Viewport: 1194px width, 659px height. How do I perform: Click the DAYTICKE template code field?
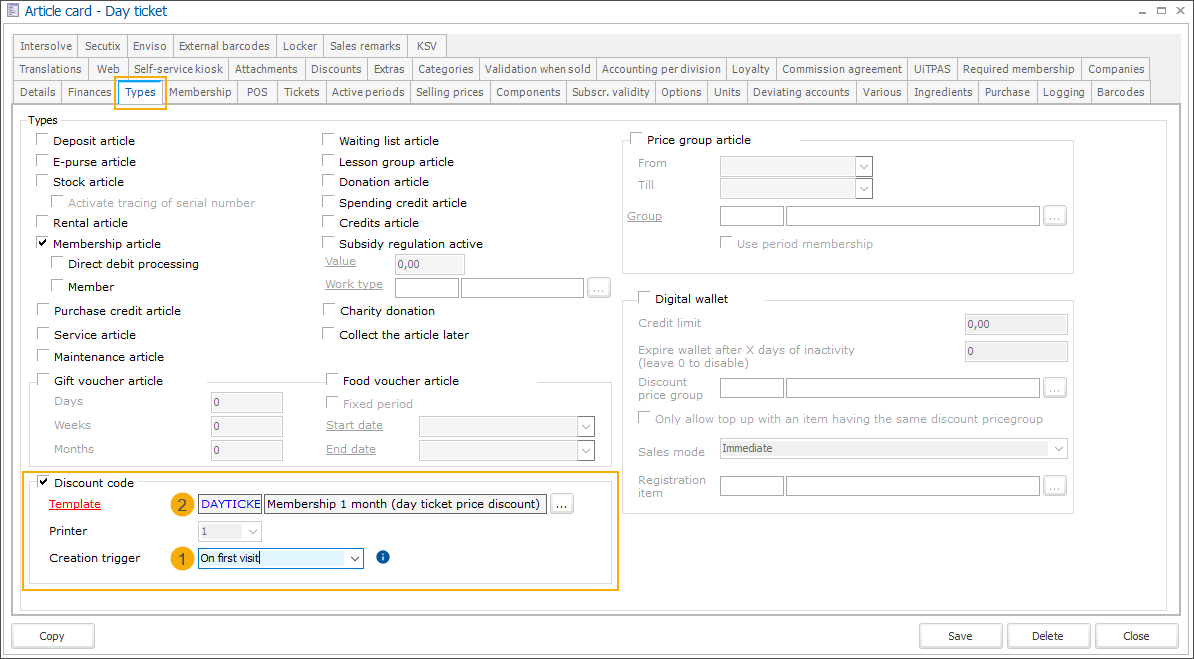(230, 504)
